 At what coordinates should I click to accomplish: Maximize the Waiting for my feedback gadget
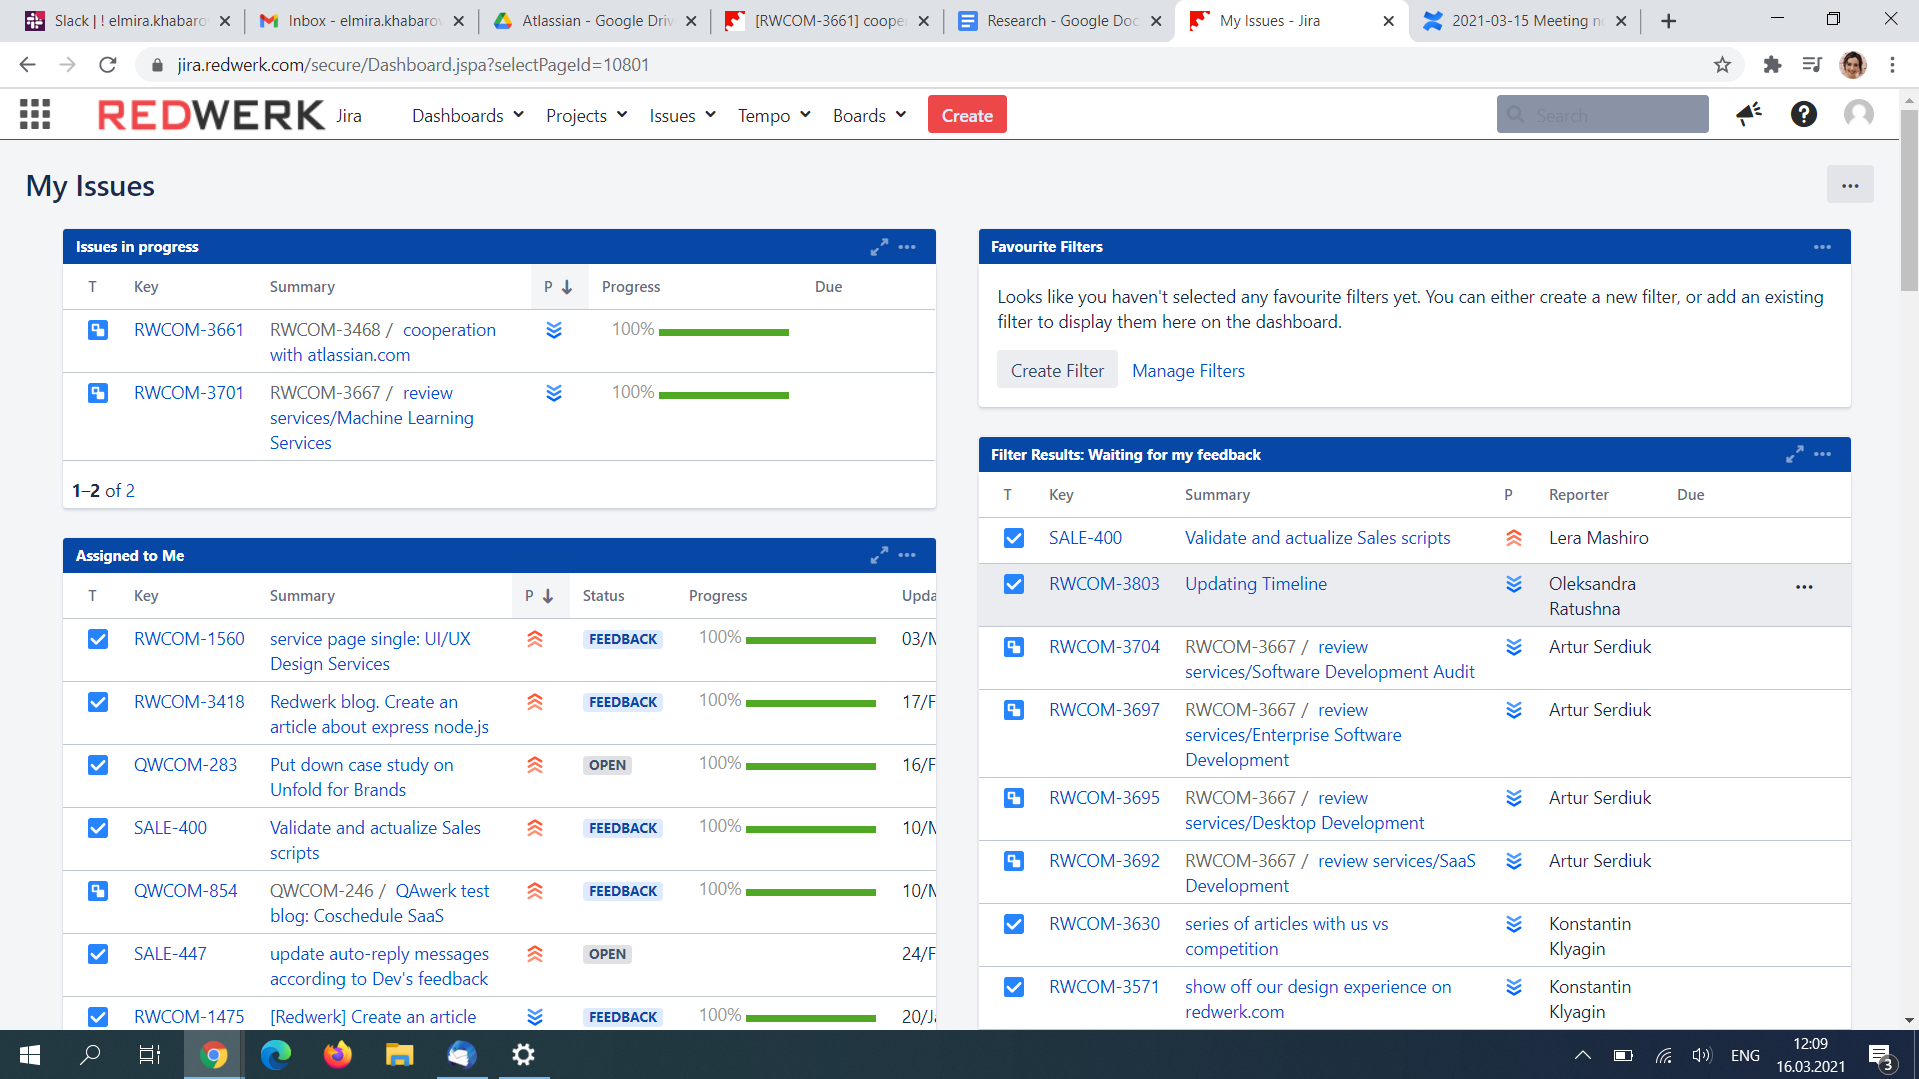pos(1795,455)
